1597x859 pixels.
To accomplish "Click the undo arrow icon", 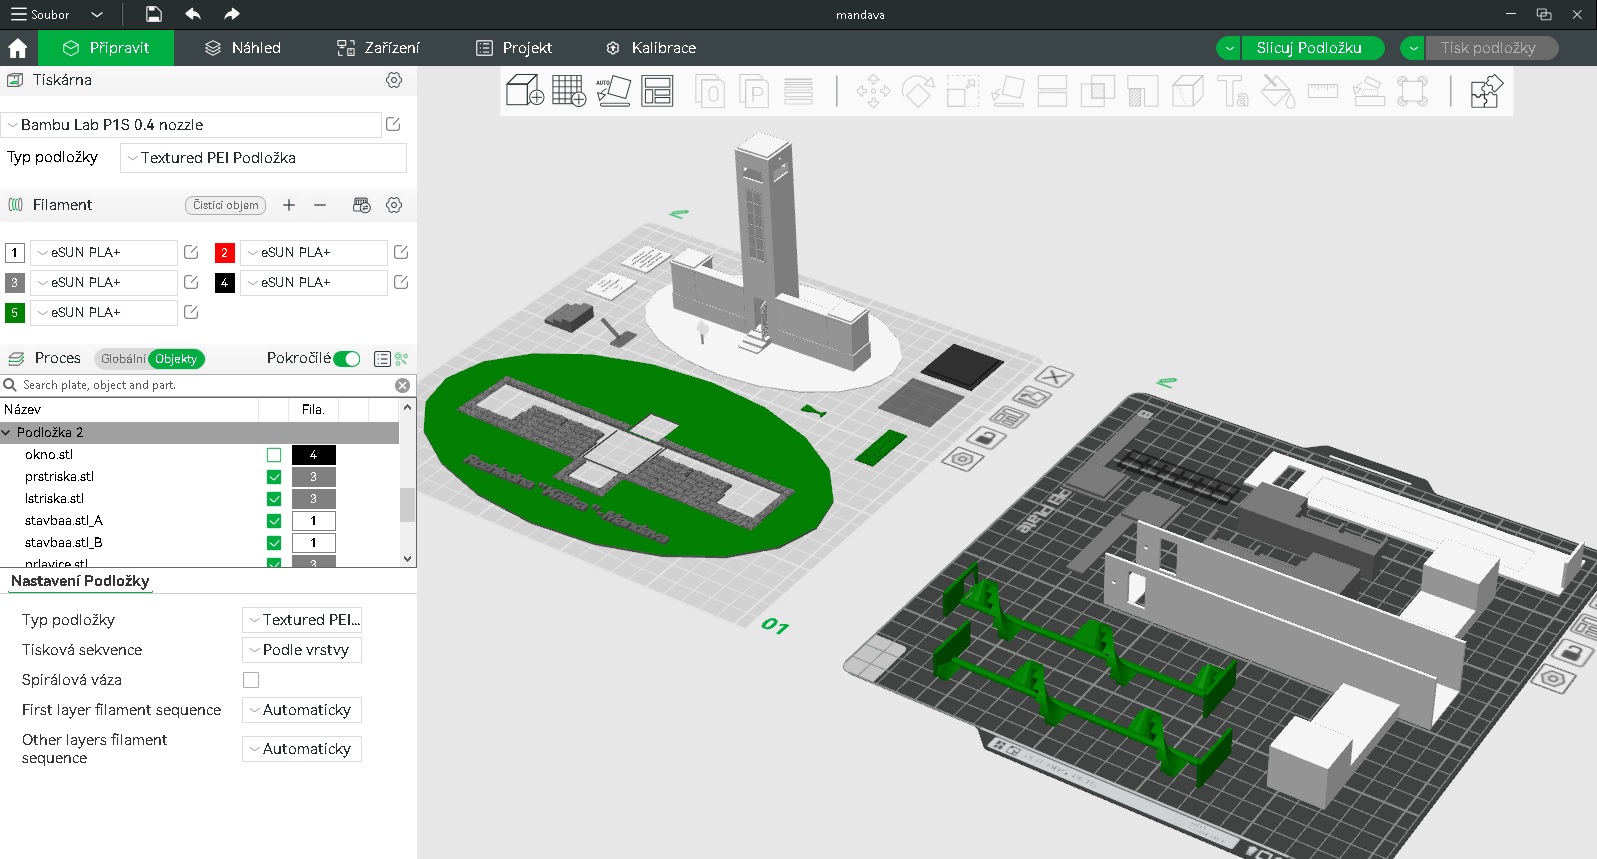I will [193, 14].
